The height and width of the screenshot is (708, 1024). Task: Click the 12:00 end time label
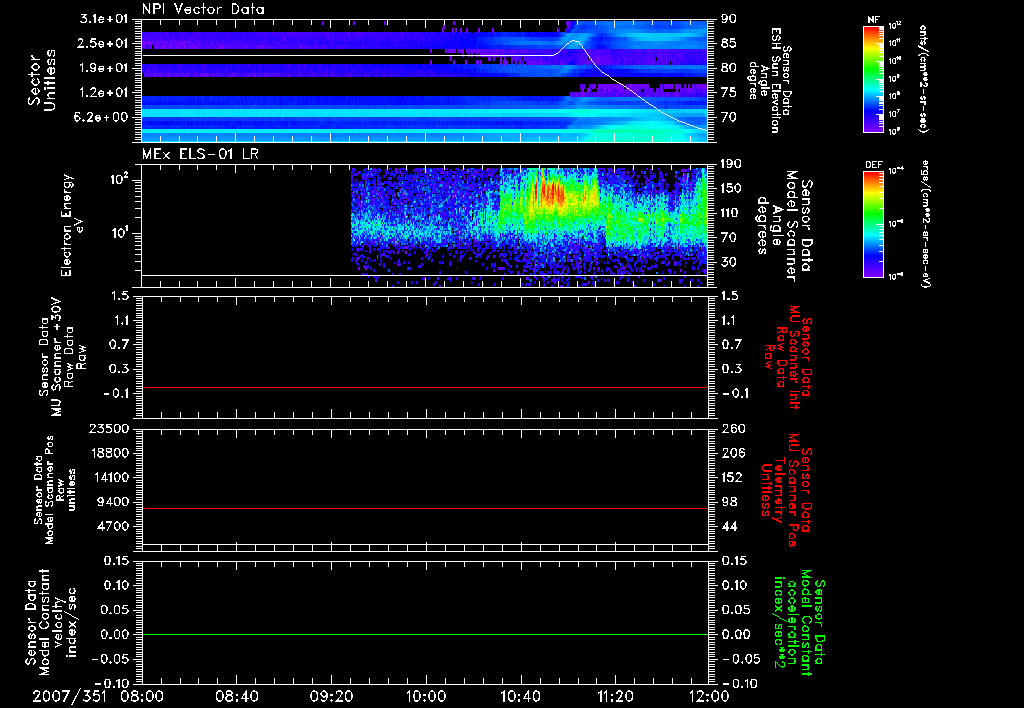tap(708, 694)
